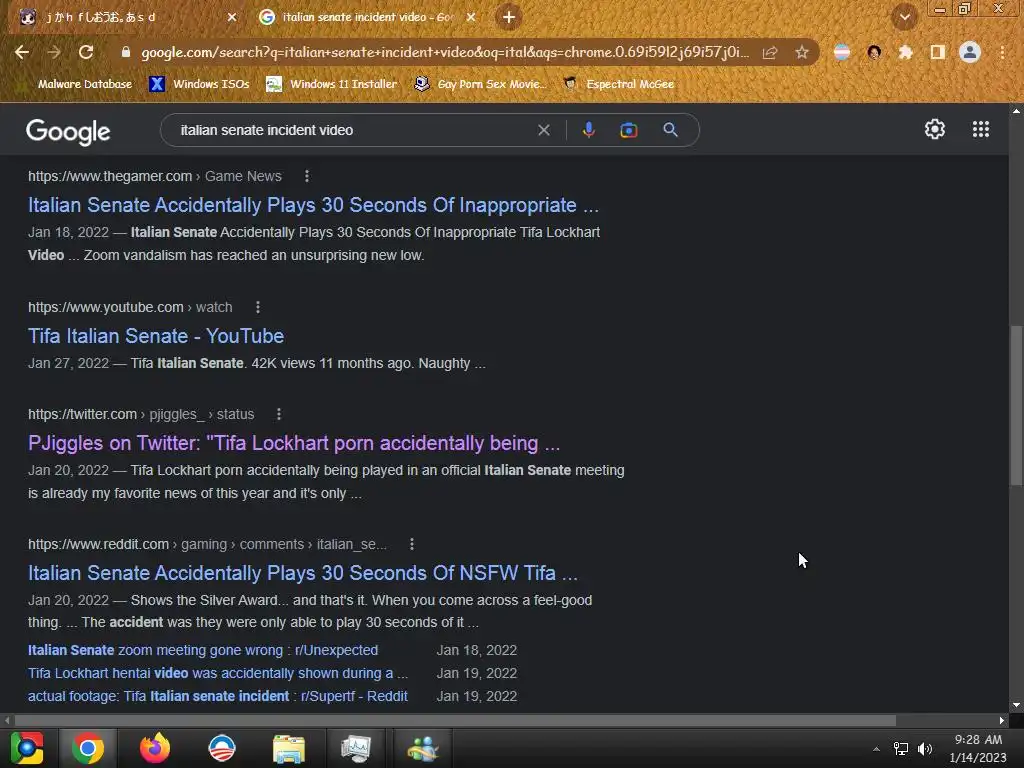Click the pride flag extension icon
The height and width of the screenshot is (768, 1024).
pyautogui.click(x=842, y=52)
